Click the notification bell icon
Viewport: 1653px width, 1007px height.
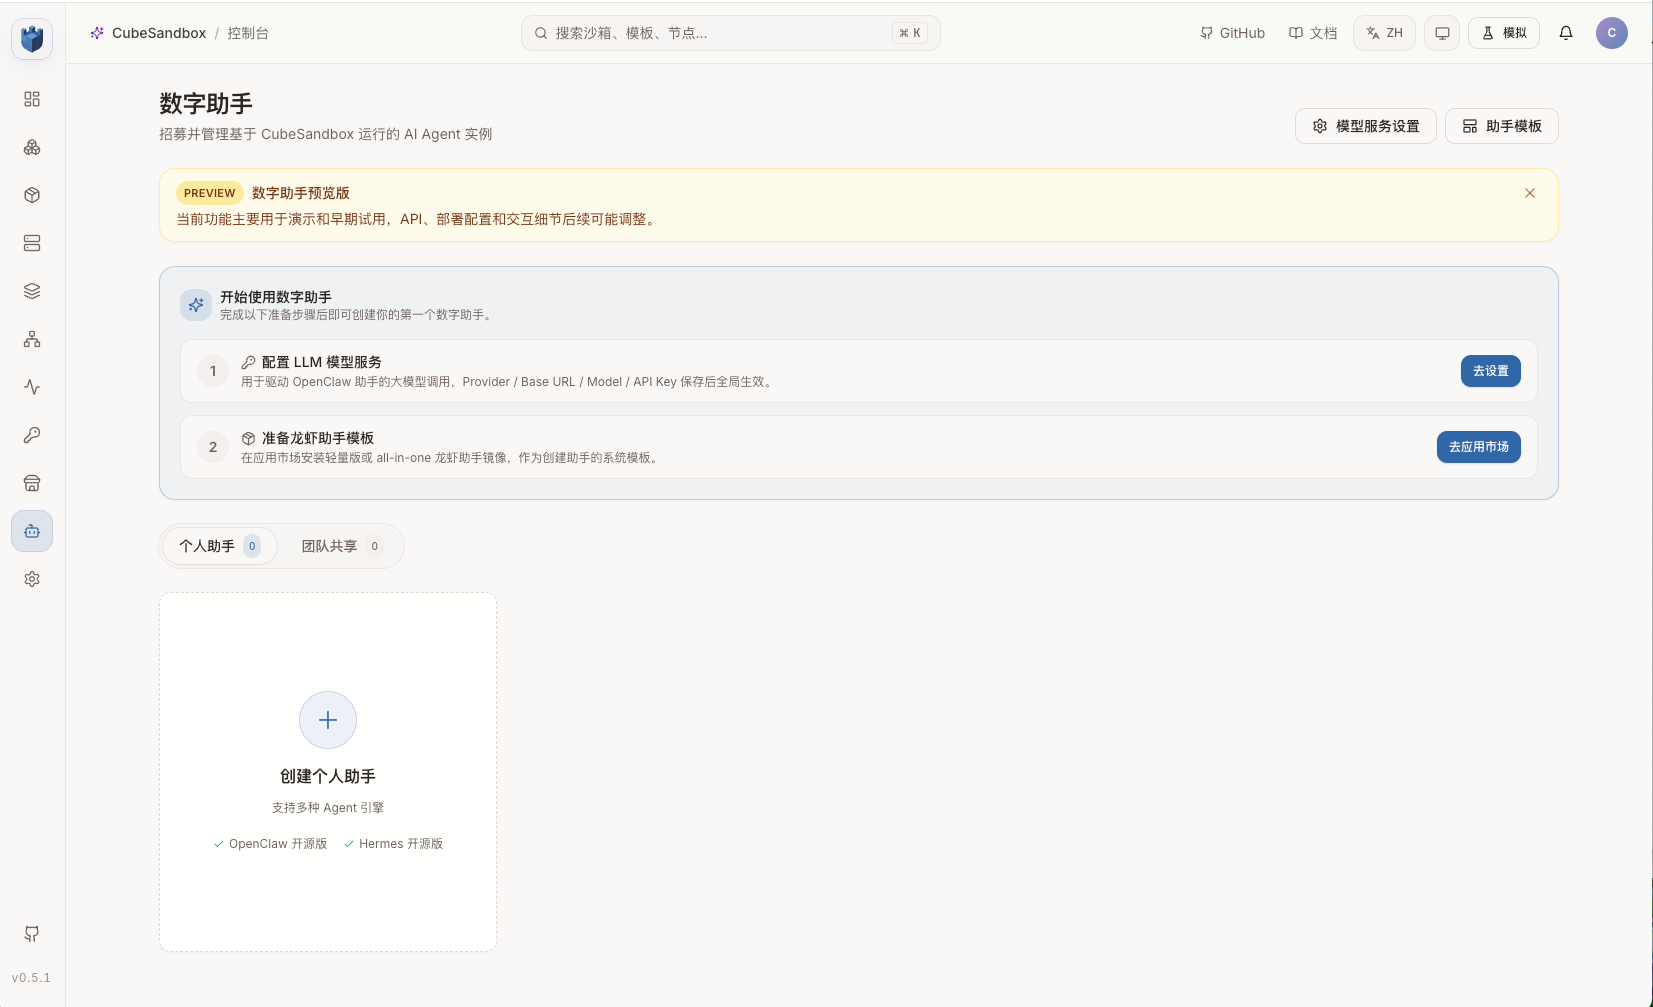click(x=1566, y=33)
